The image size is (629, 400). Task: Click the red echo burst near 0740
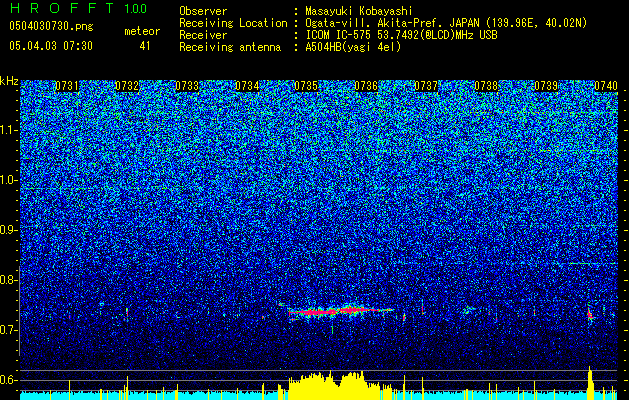[590, 315]
